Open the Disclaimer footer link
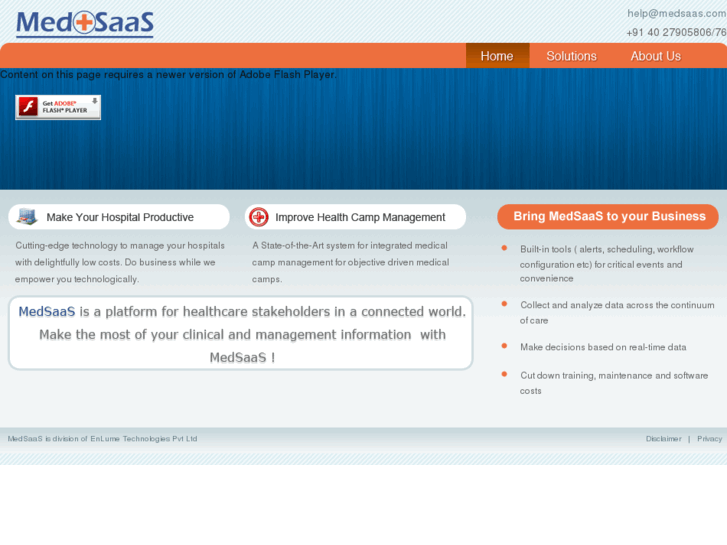This screenshot has width=727, height=545. pos(663,439)
